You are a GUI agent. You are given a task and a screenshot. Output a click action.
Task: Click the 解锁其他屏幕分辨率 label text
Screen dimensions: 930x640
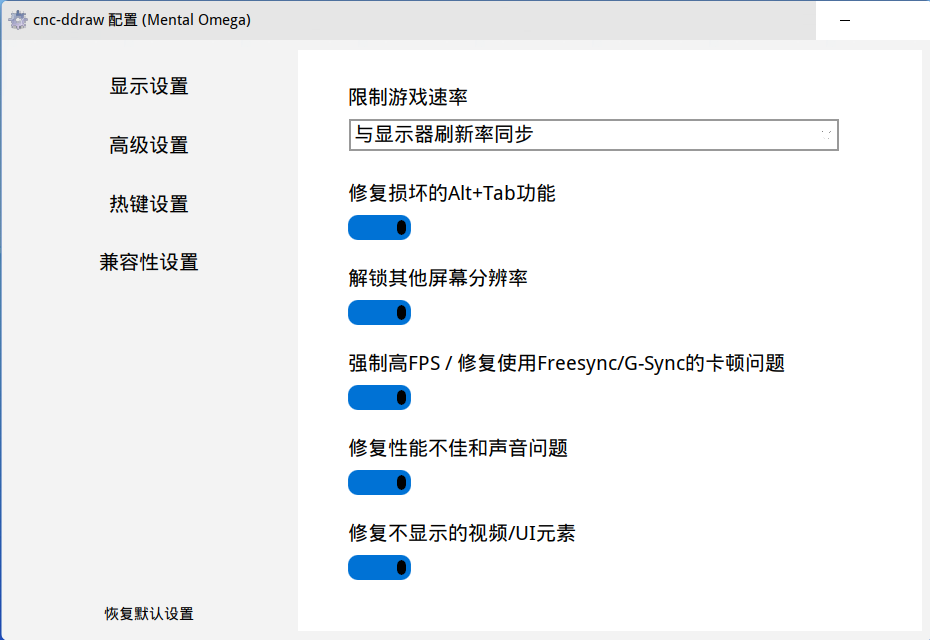click(438, 278)
